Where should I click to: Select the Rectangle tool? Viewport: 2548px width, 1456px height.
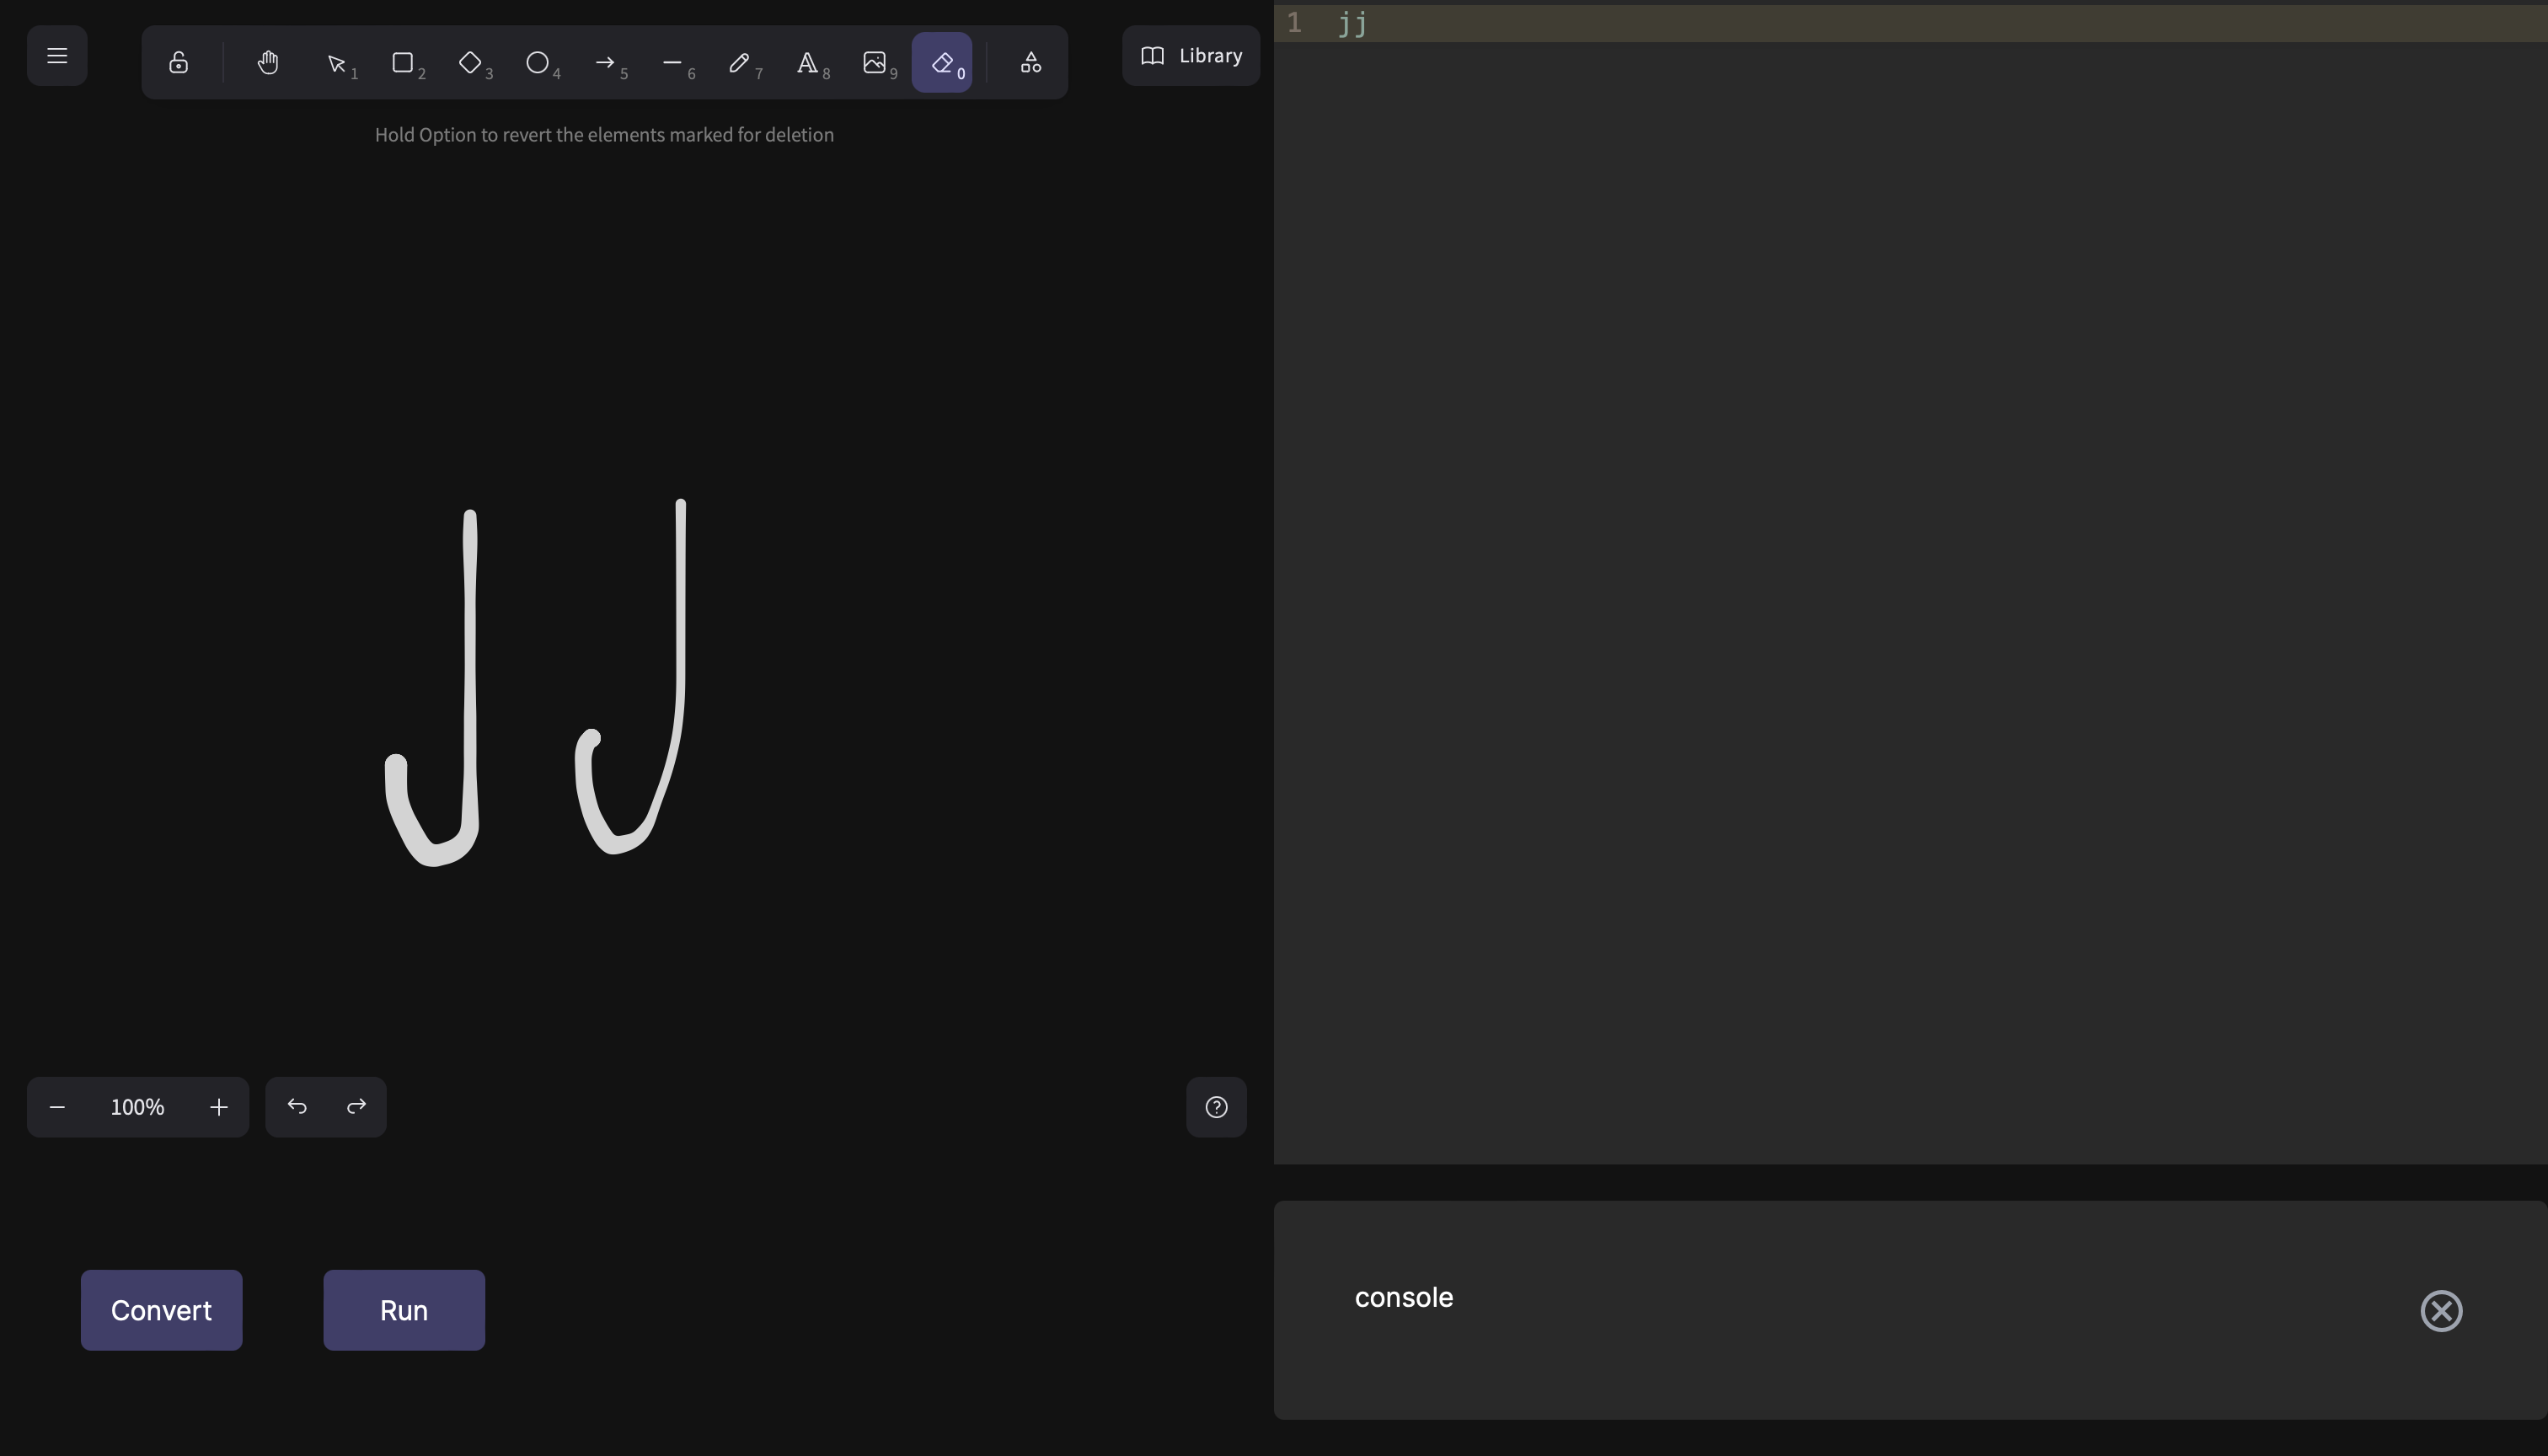point(403,63)
